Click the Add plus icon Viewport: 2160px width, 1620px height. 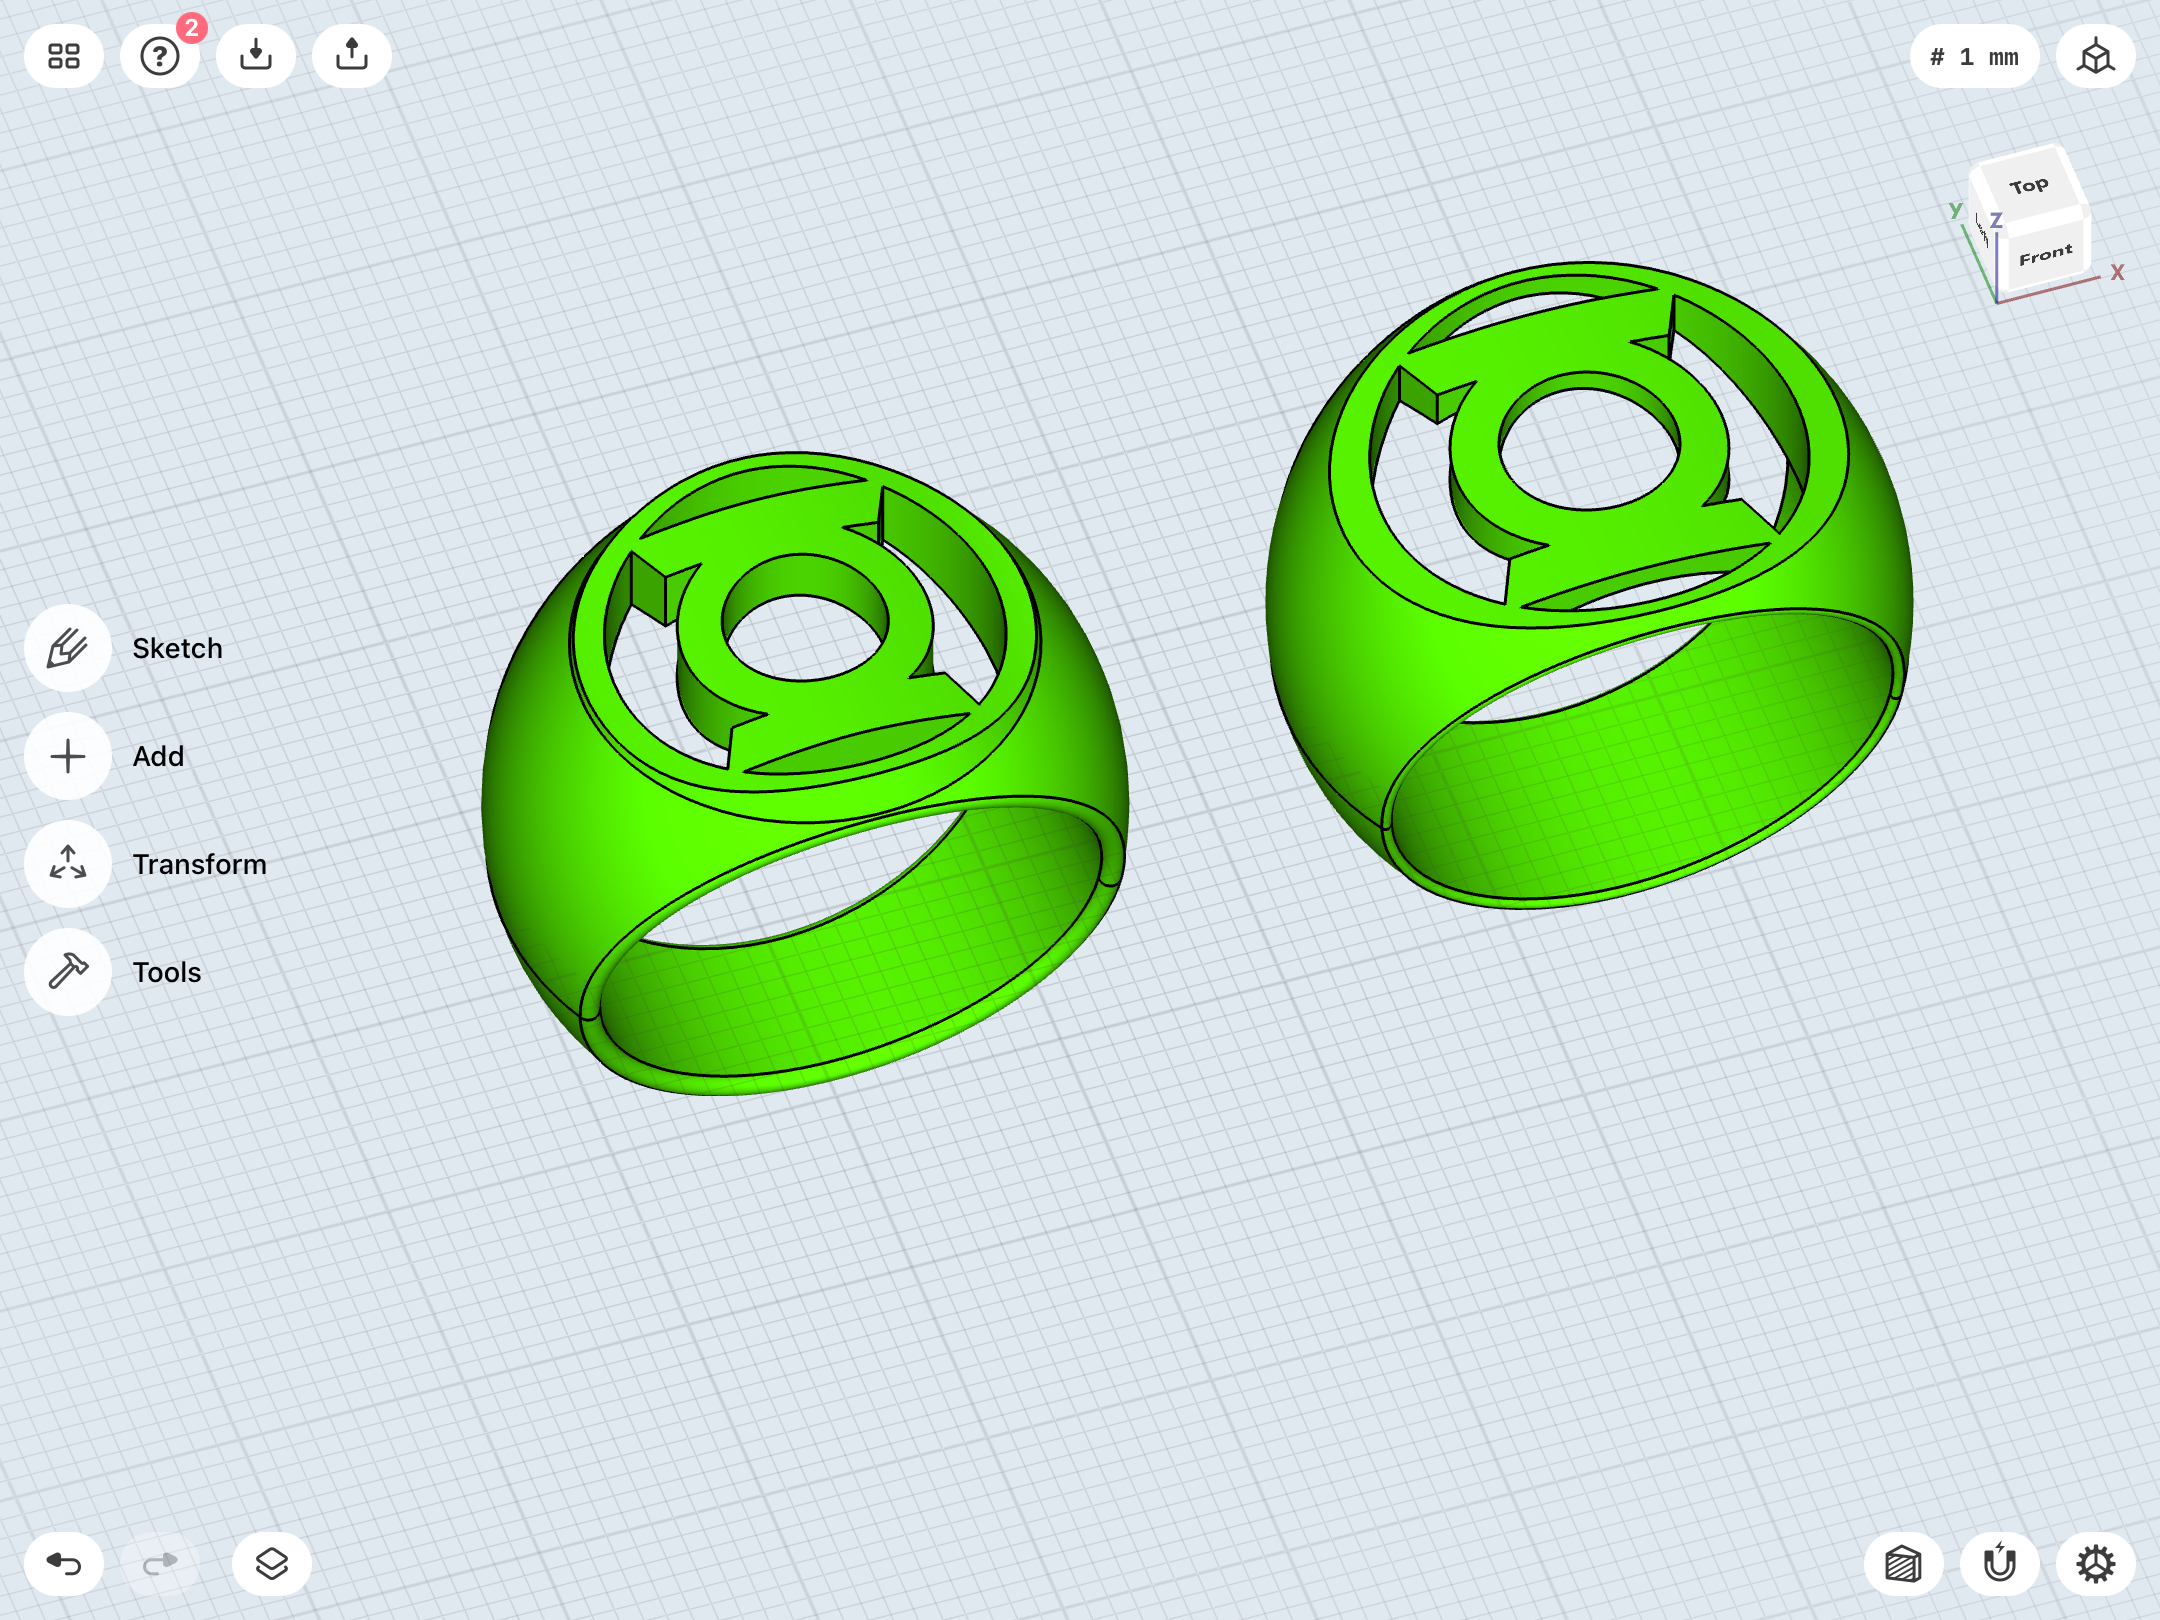[x=68, y=756]
